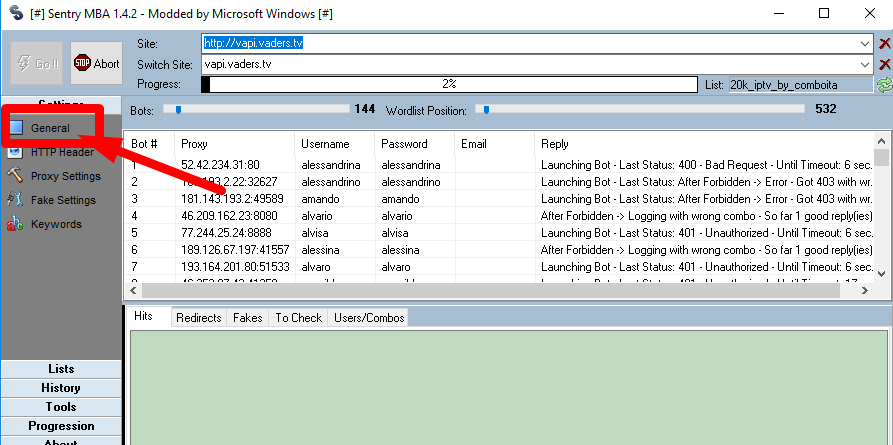Click username cell amando

tap(320, 199)
